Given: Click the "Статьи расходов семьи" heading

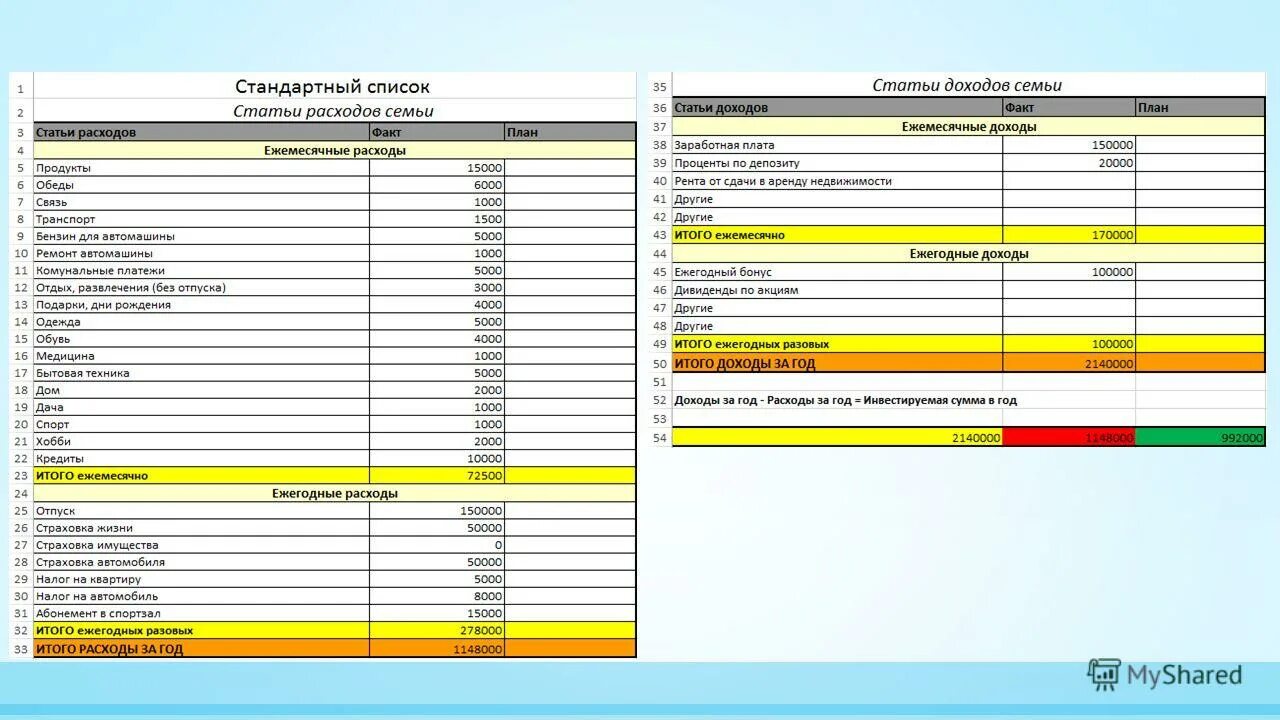Looking at the screenshot, I should coord(333,111).
